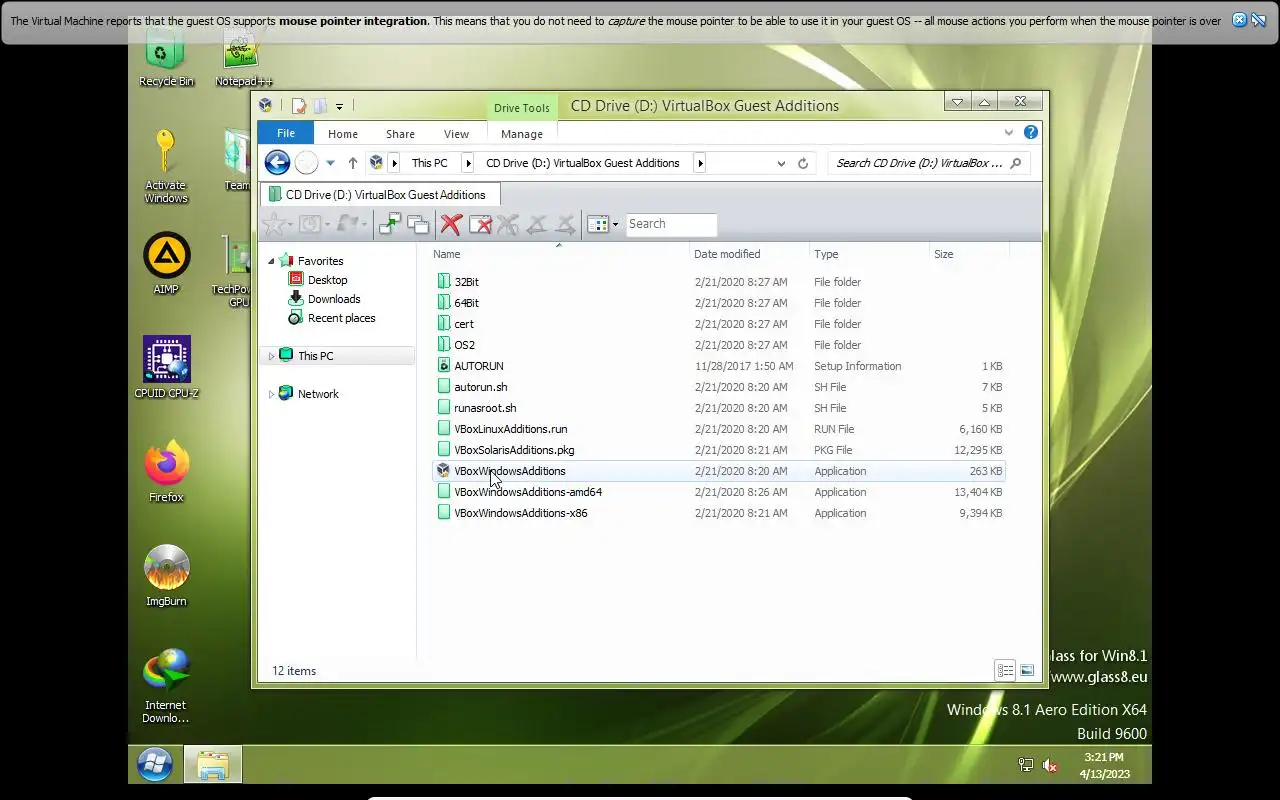Click the boxed red X toolbar icon

click(x=480, y=224)
